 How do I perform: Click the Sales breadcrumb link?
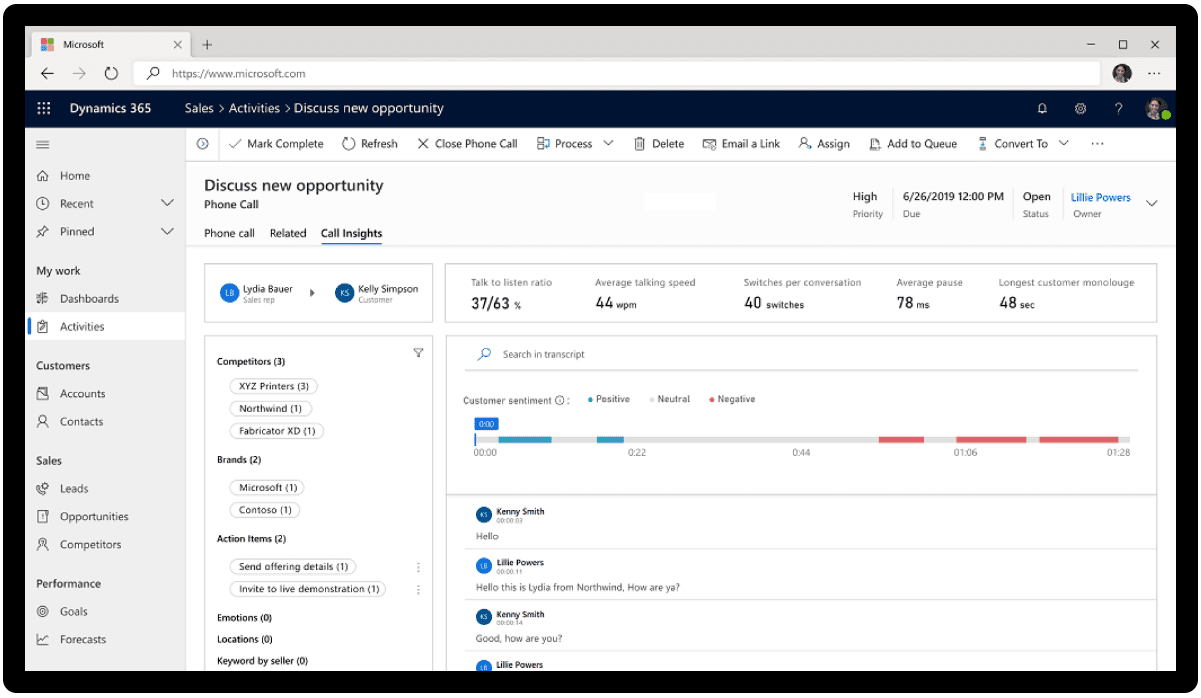click(x=199, y=108)
